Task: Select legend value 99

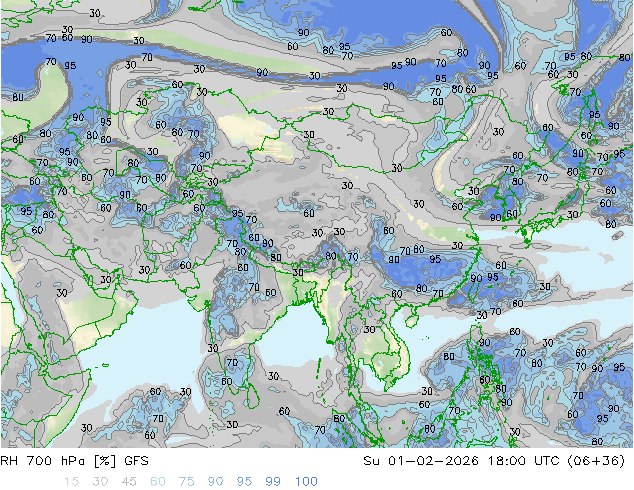Action: 273,482
